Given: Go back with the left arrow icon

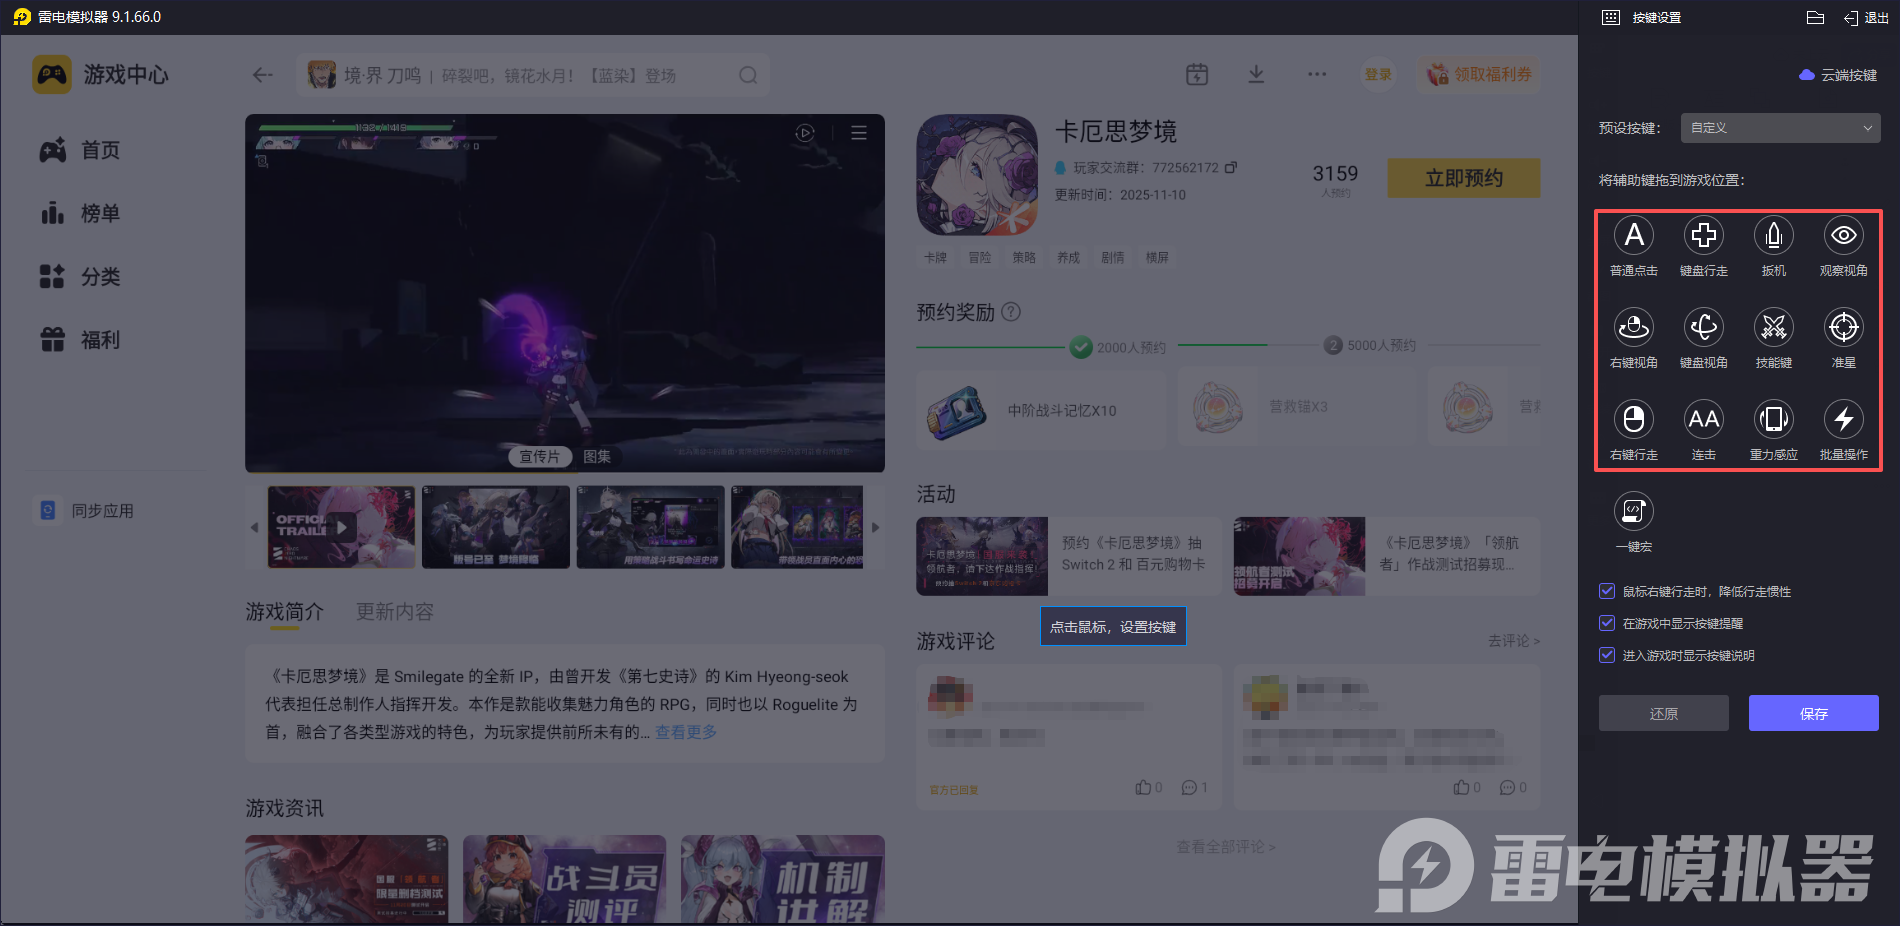Looking at the screenshot, I should coord(263,75).
